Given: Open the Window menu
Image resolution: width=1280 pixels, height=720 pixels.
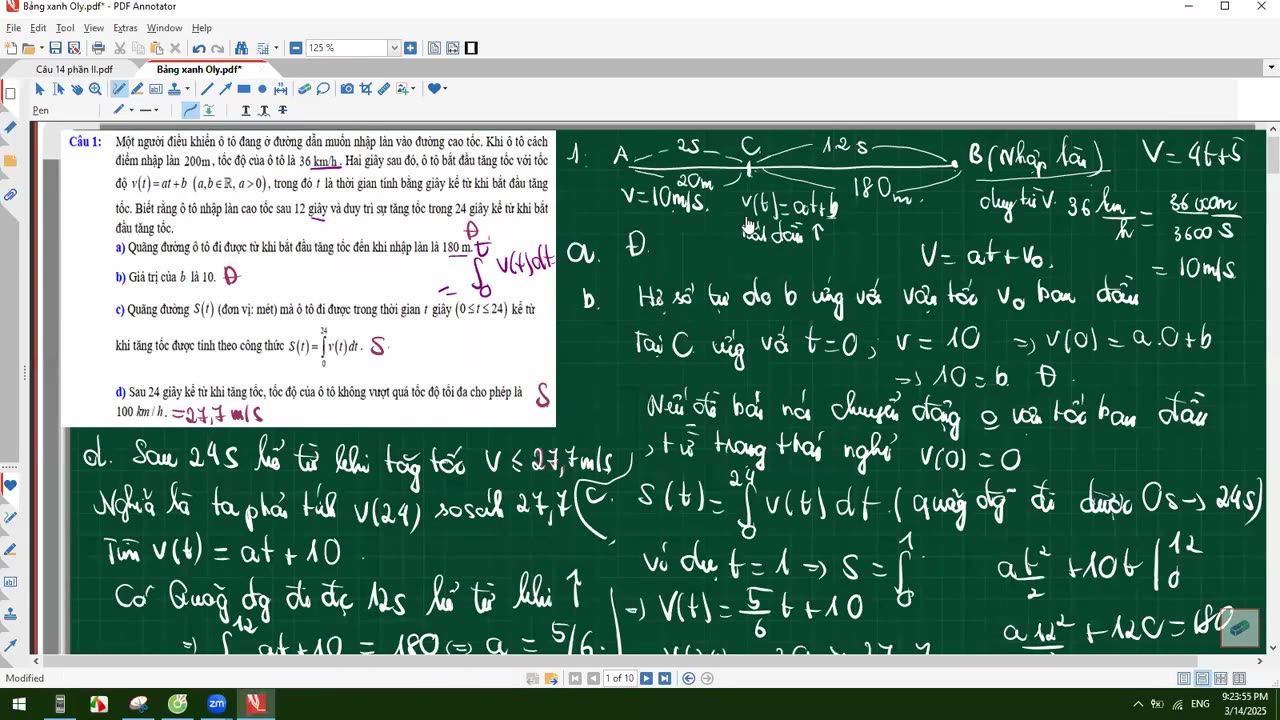Looking at the screenshot, I should (x=164, y=28).
